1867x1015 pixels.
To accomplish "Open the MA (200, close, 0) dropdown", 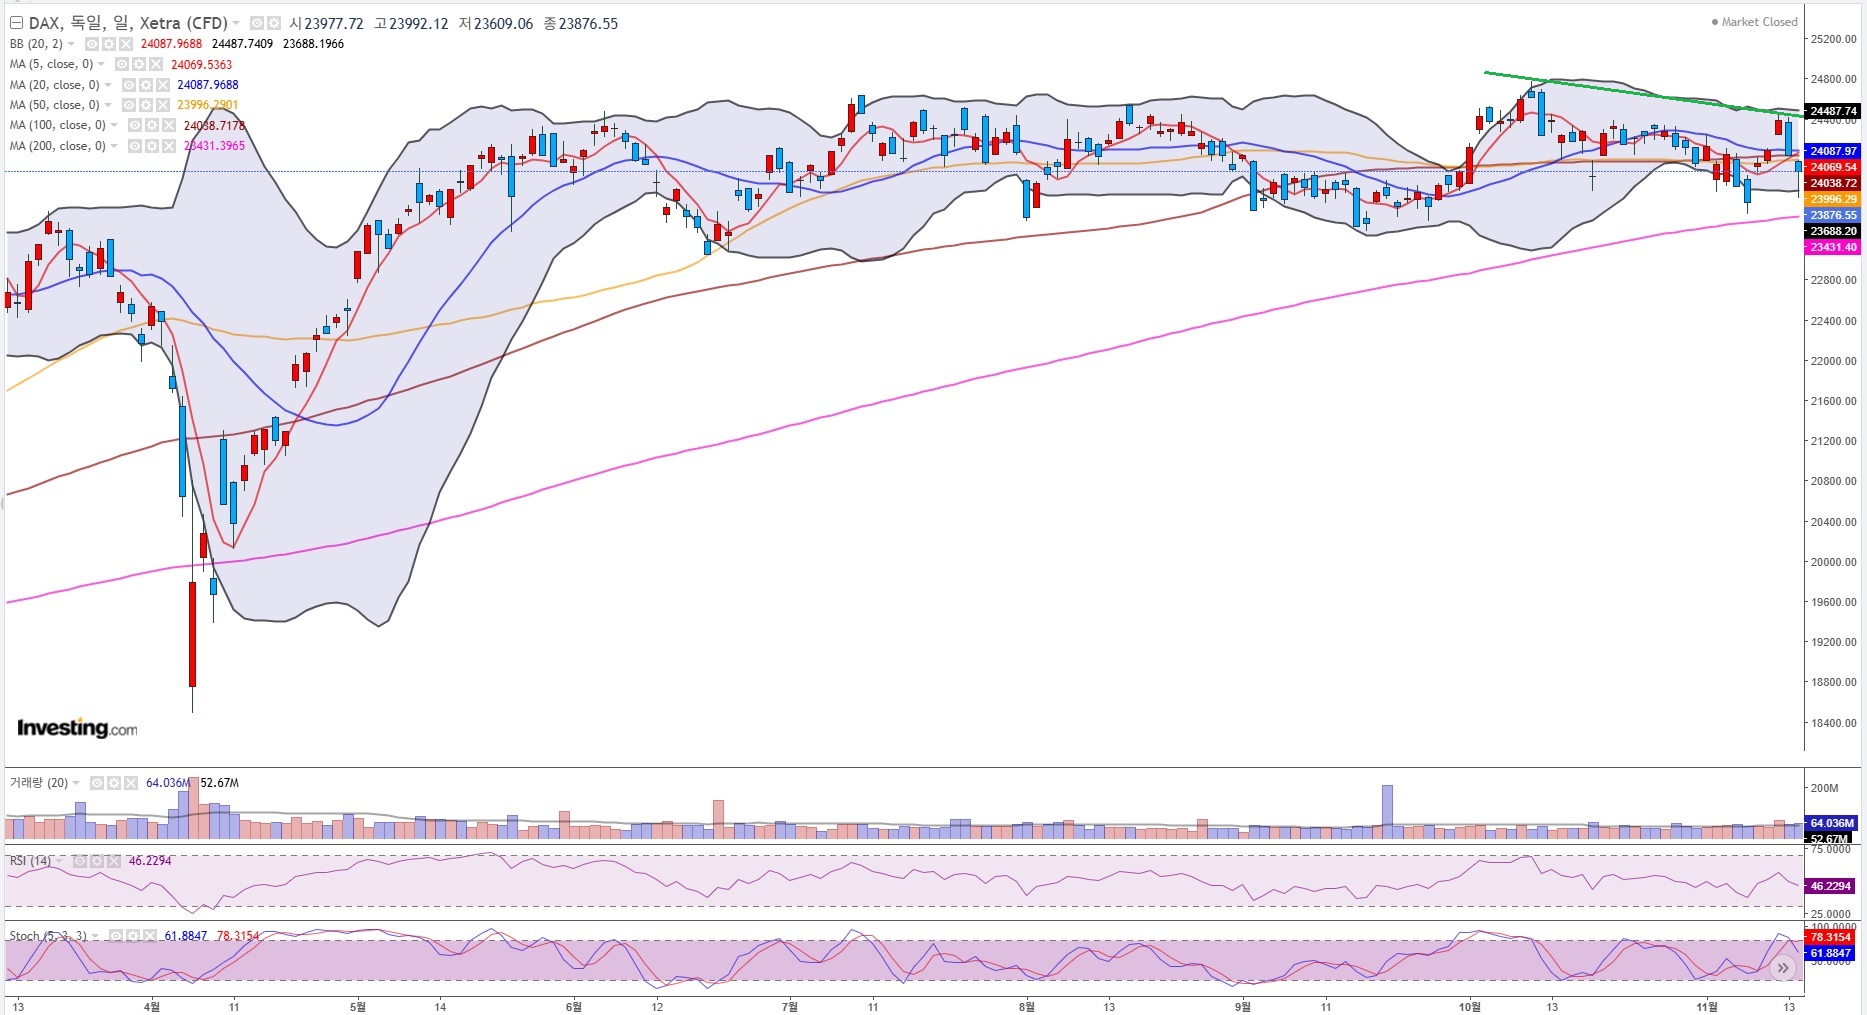I will pos(114,146).
